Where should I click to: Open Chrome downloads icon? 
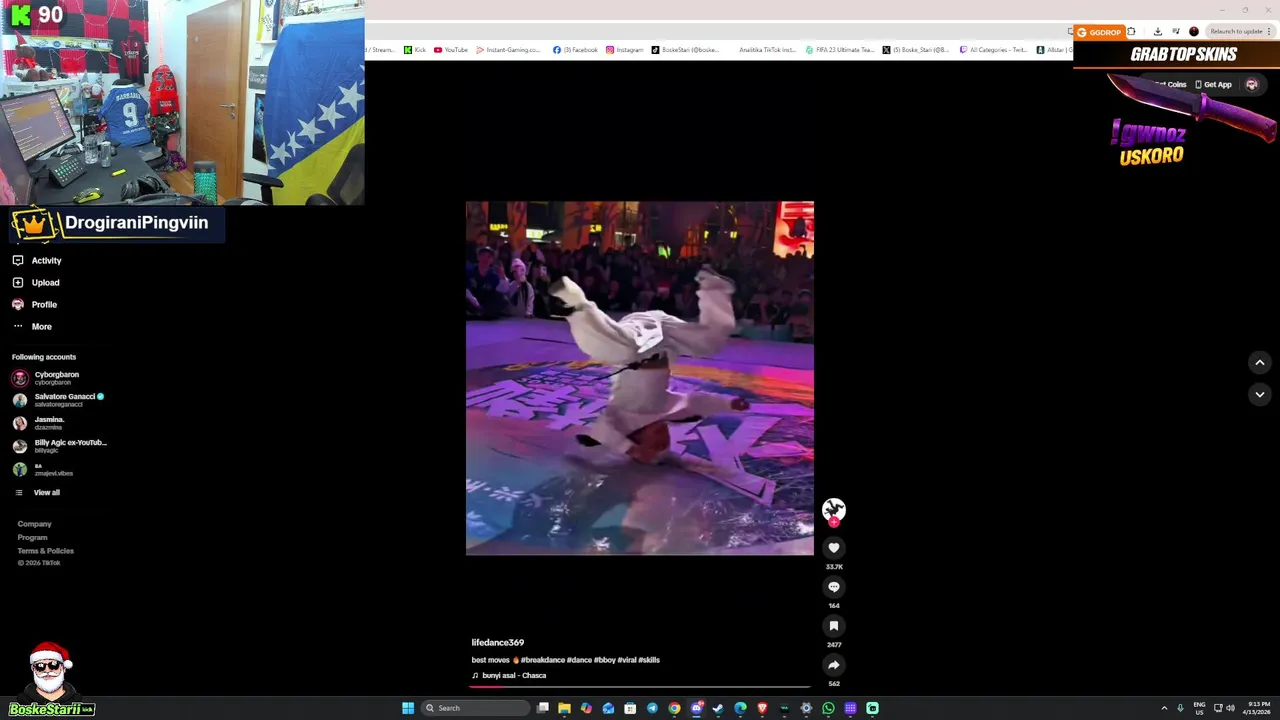pyautogui.click(x=1158, y=32)
